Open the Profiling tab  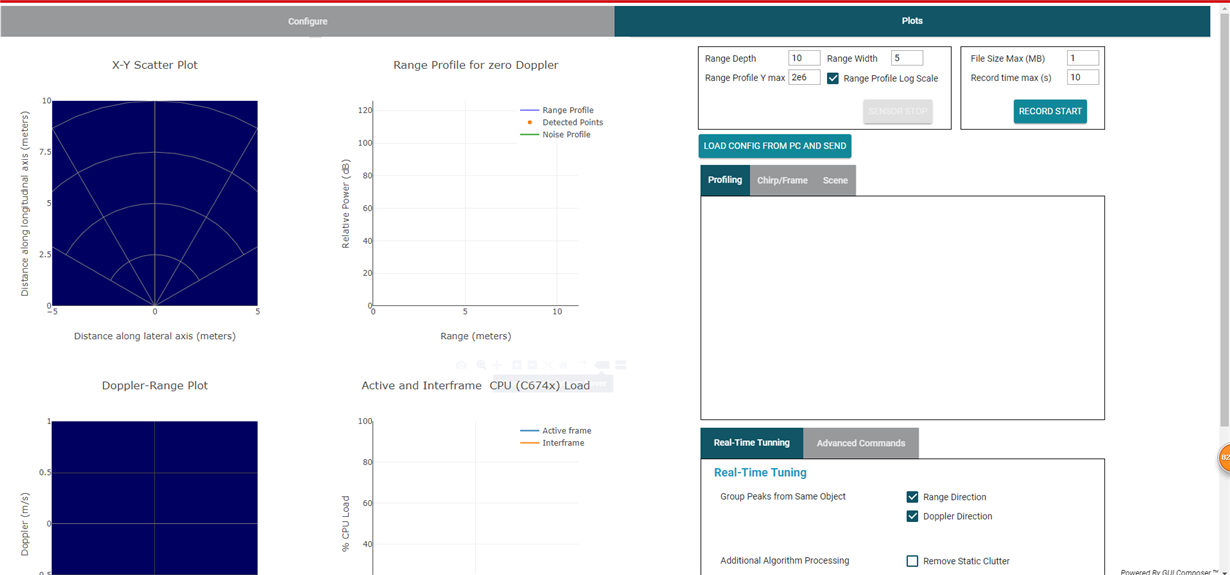725,180
